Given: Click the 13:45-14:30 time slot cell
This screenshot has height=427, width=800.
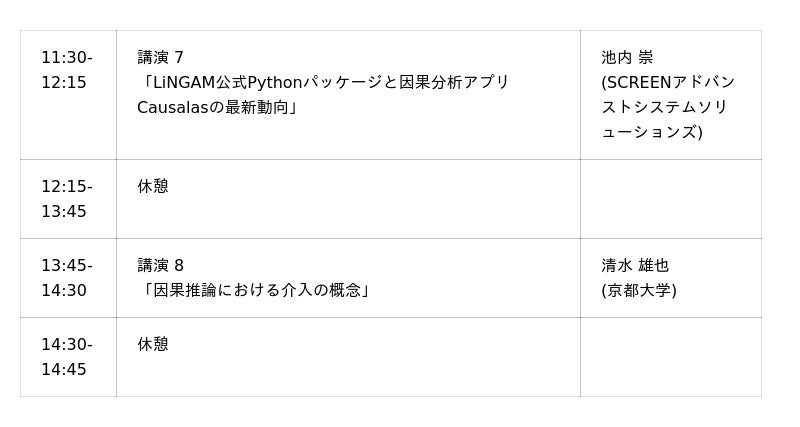Looking at the screenshot, I should (x=67, y=278).
